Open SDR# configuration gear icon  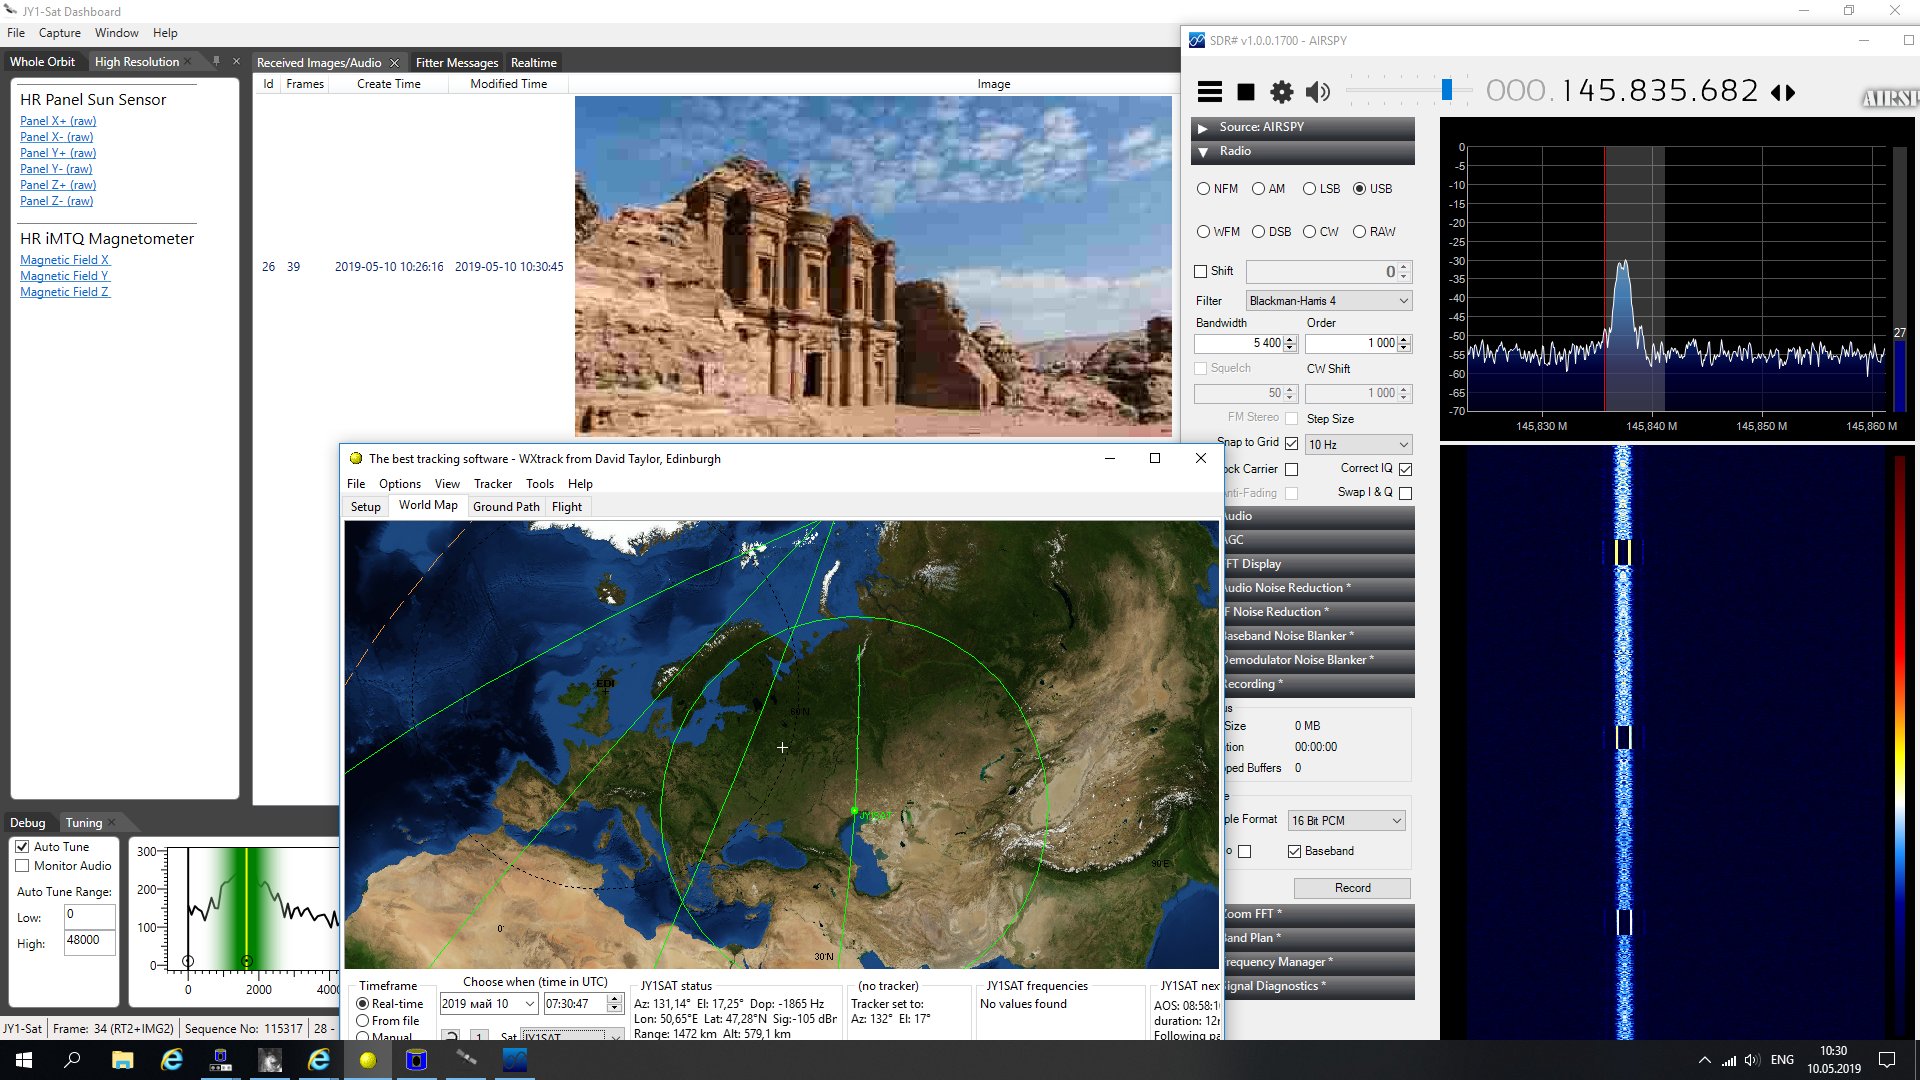tap(1281, 92)
